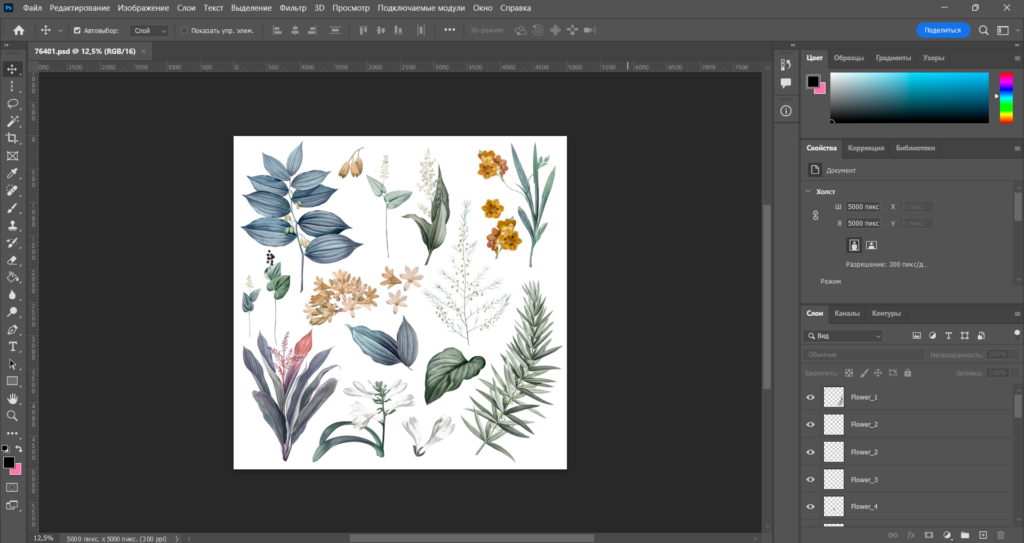
Task: Click the Home icon in options bar
Action: coord(18,30)
